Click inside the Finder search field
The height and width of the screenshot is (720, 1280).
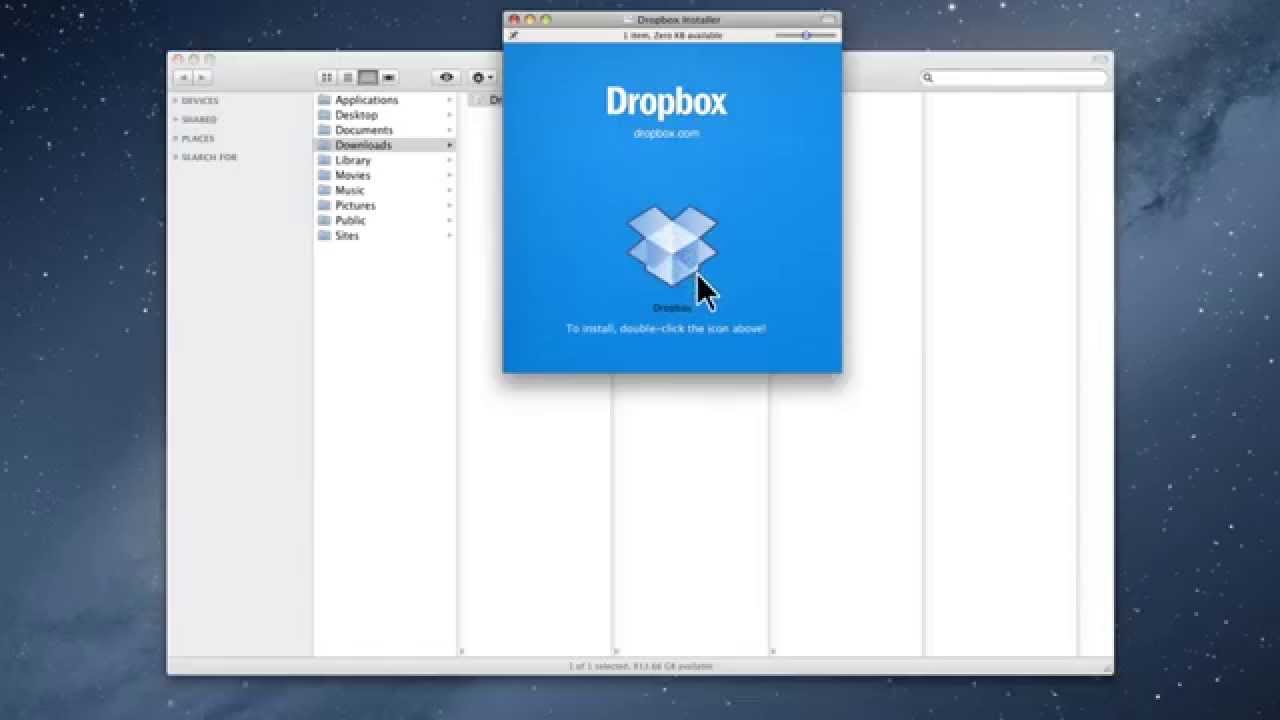coord(1014,77)
